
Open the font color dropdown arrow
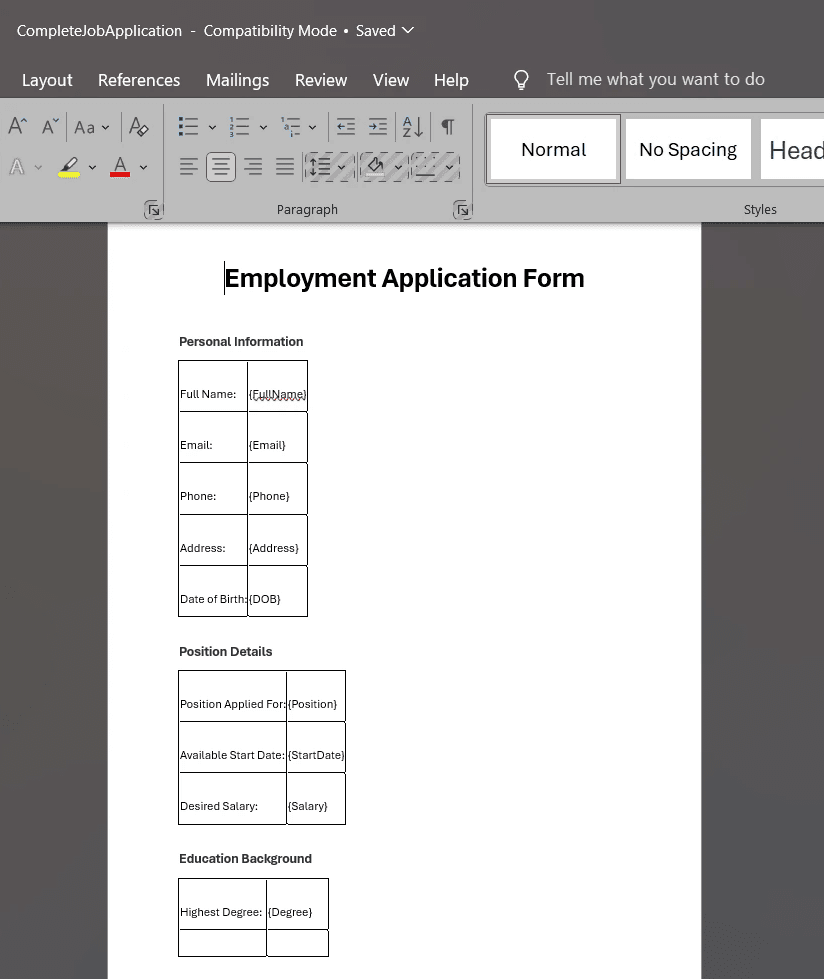tap(144, 167)
